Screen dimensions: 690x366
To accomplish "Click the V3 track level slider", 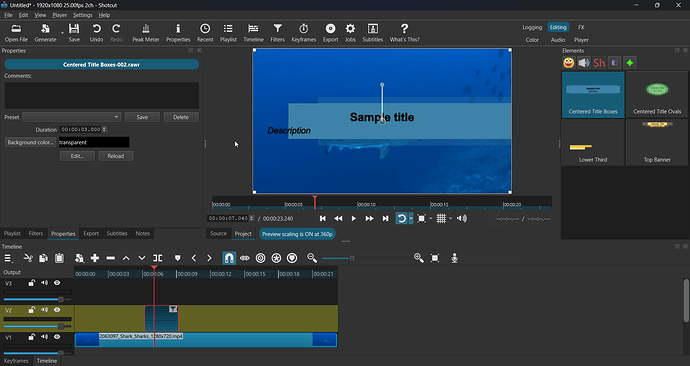I will (37, 299).
